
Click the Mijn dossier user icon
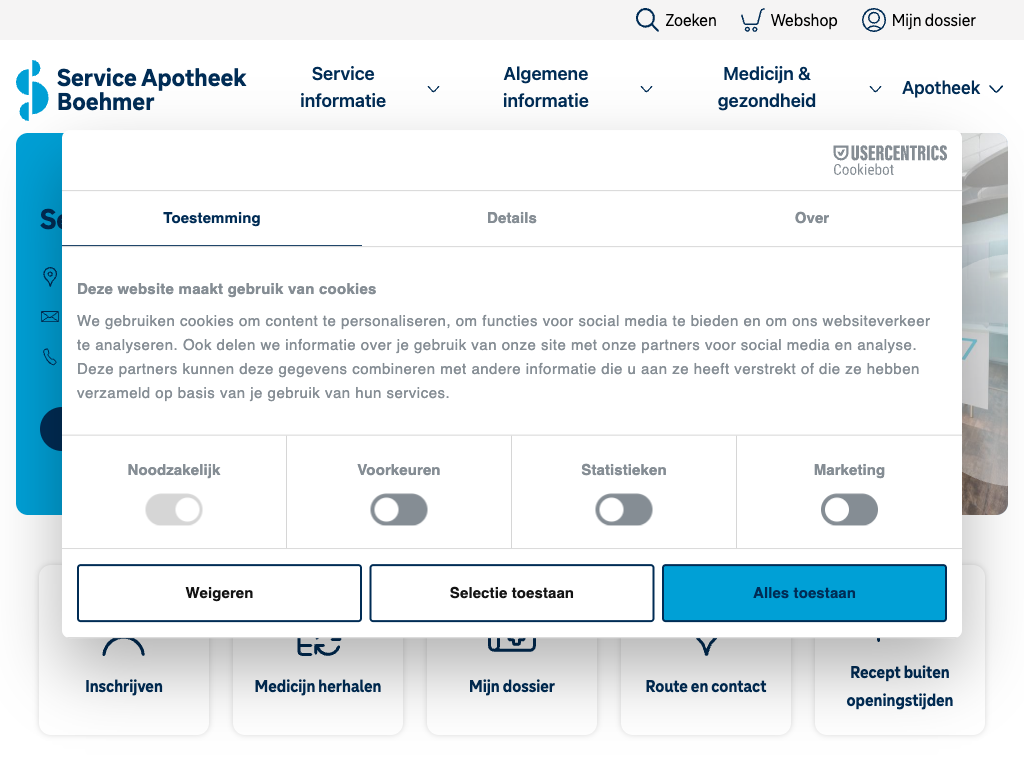pos(873,20)
